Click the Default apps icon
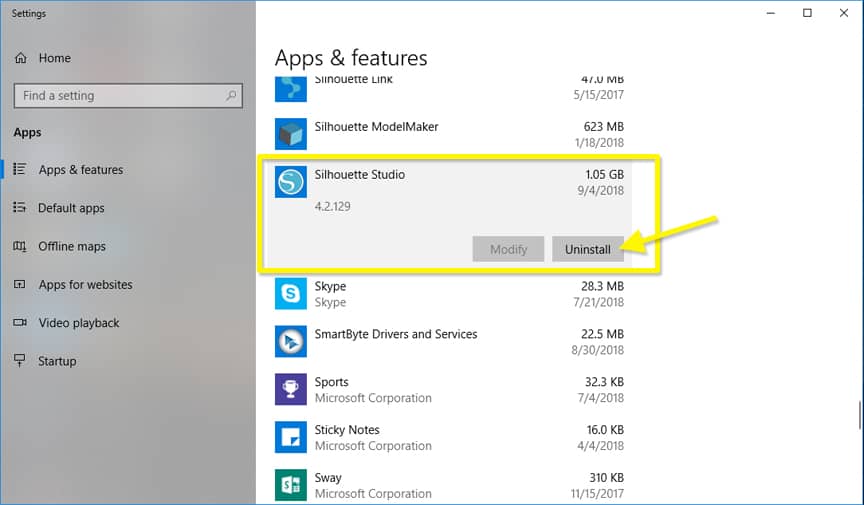 [19, 208]
